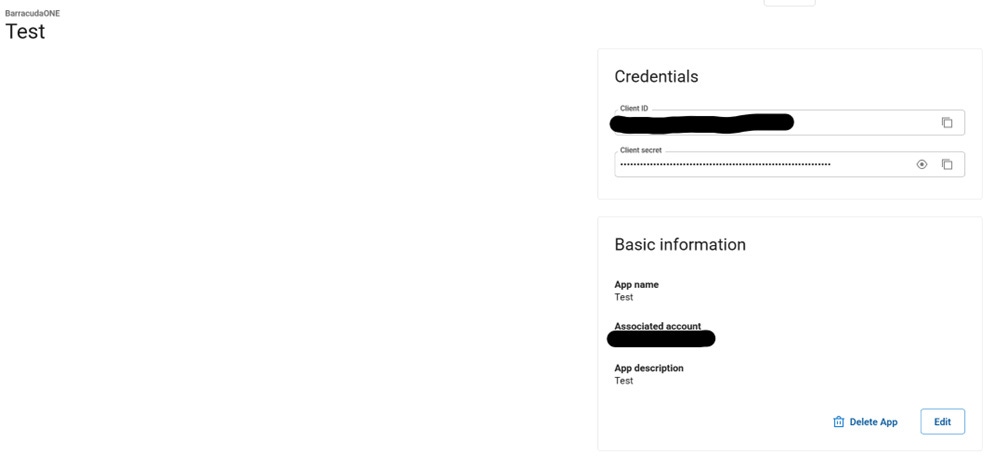Click the redacted associated account value

[661, 339]
